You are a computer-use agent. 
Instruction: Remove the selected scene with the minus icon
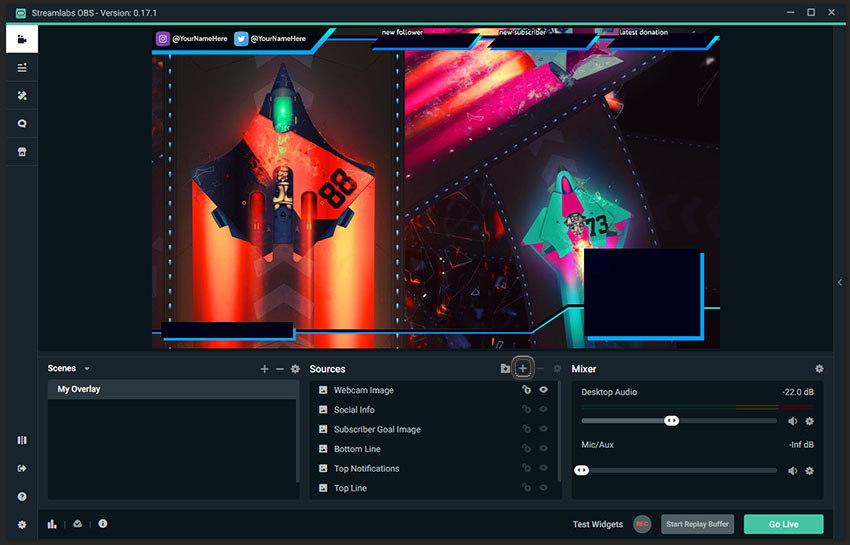(x=280, y=369)
